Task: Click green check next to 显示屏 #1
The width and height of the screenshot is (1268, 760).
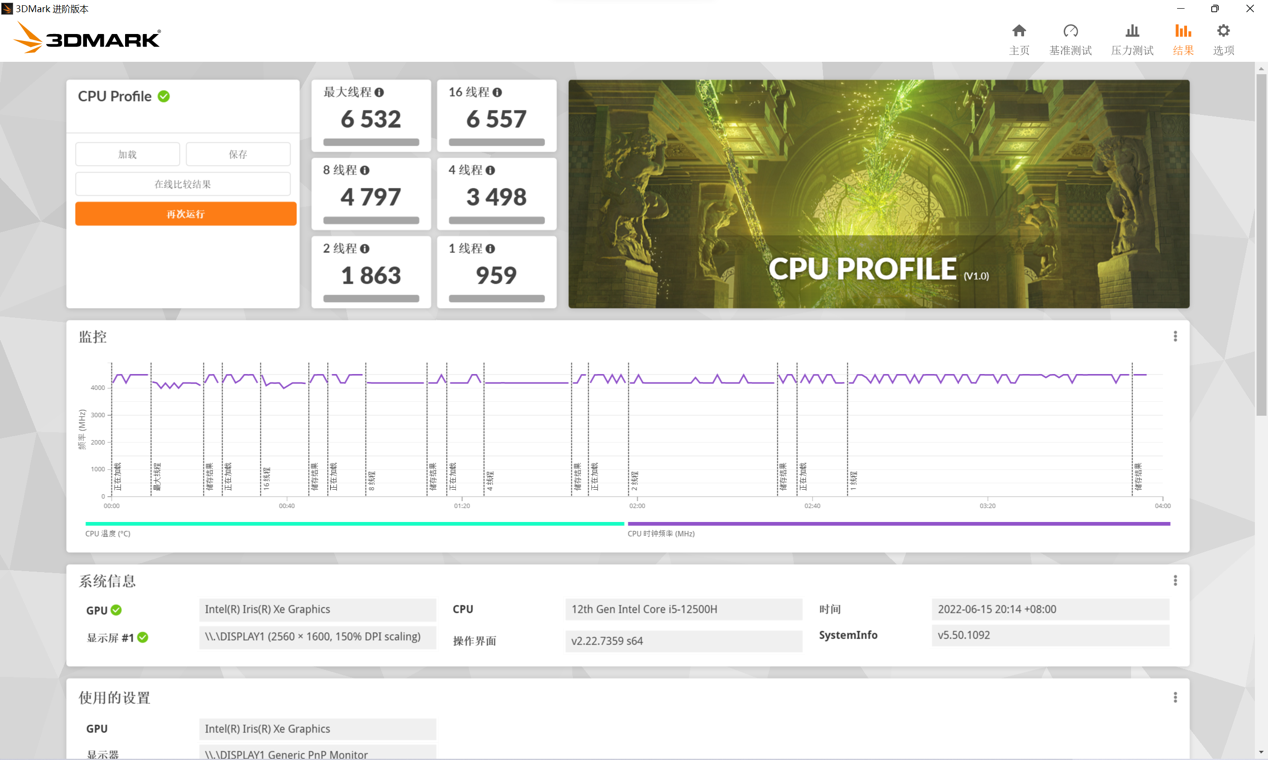Action: [x=143, y=637]
